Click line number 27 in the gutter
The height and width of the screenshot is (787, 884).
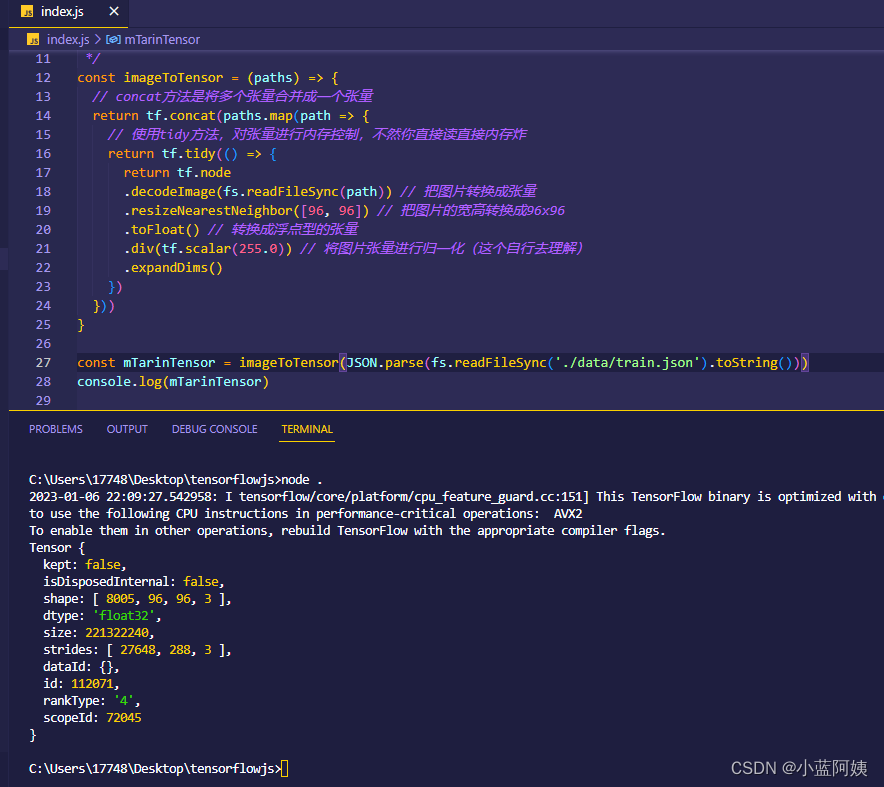[x=43, y=363]
